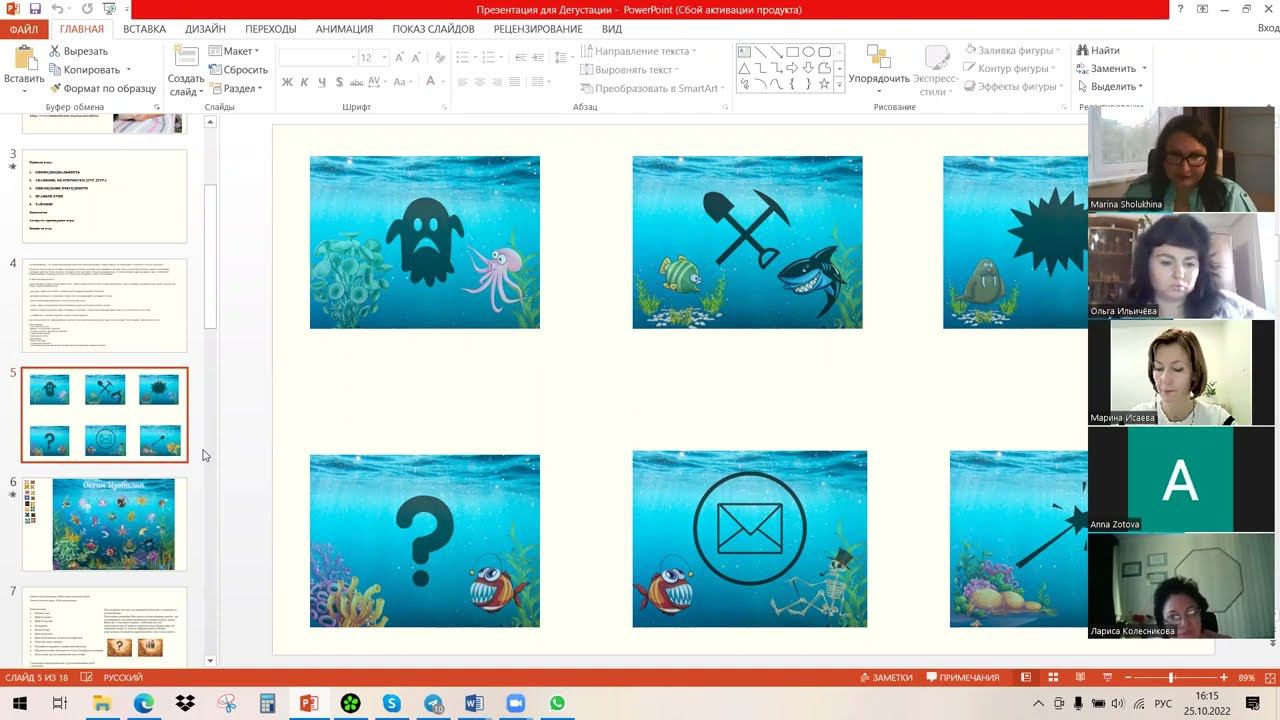Click the Cut (Вырезать) scissors icon
The width and height of the screenshot is (1280, 720).
tap(55, 51)
